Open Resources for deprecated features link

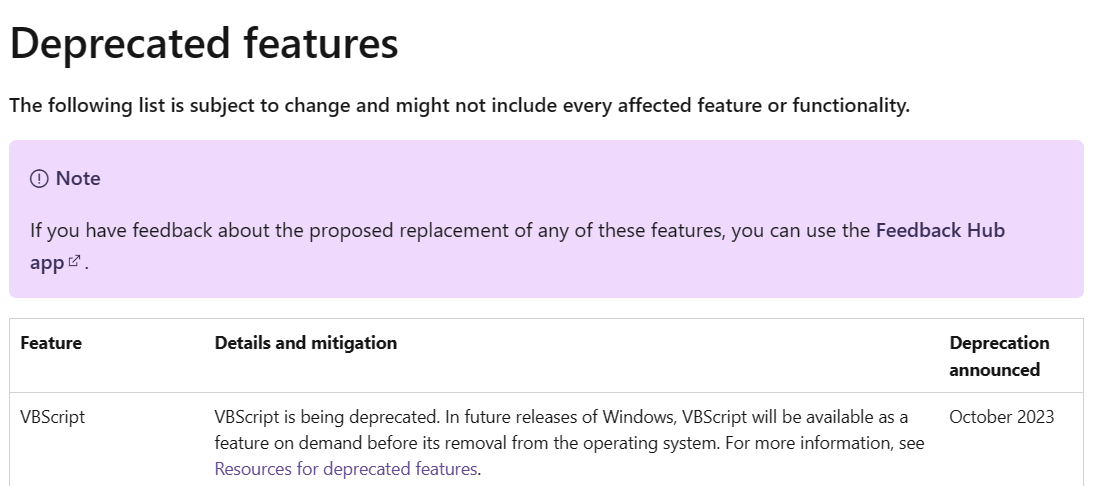346,469
